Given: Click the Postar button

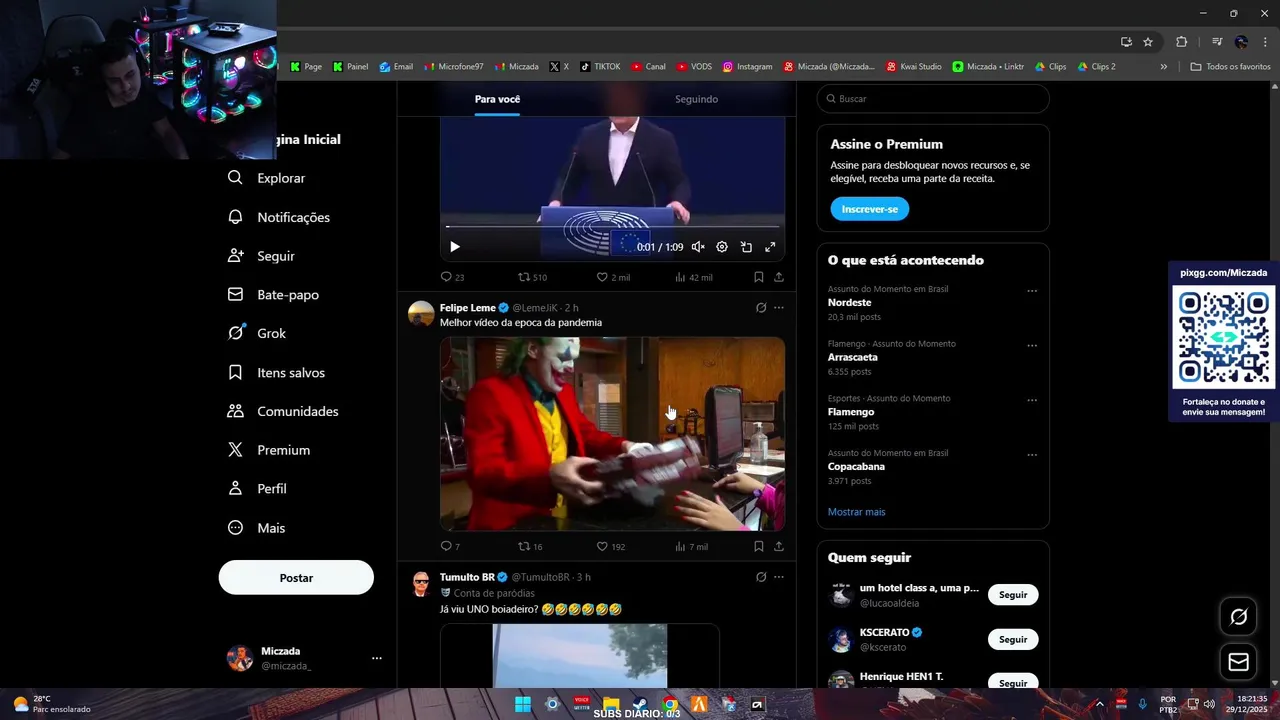Looking at the screenshot, I should coord(296,578).
